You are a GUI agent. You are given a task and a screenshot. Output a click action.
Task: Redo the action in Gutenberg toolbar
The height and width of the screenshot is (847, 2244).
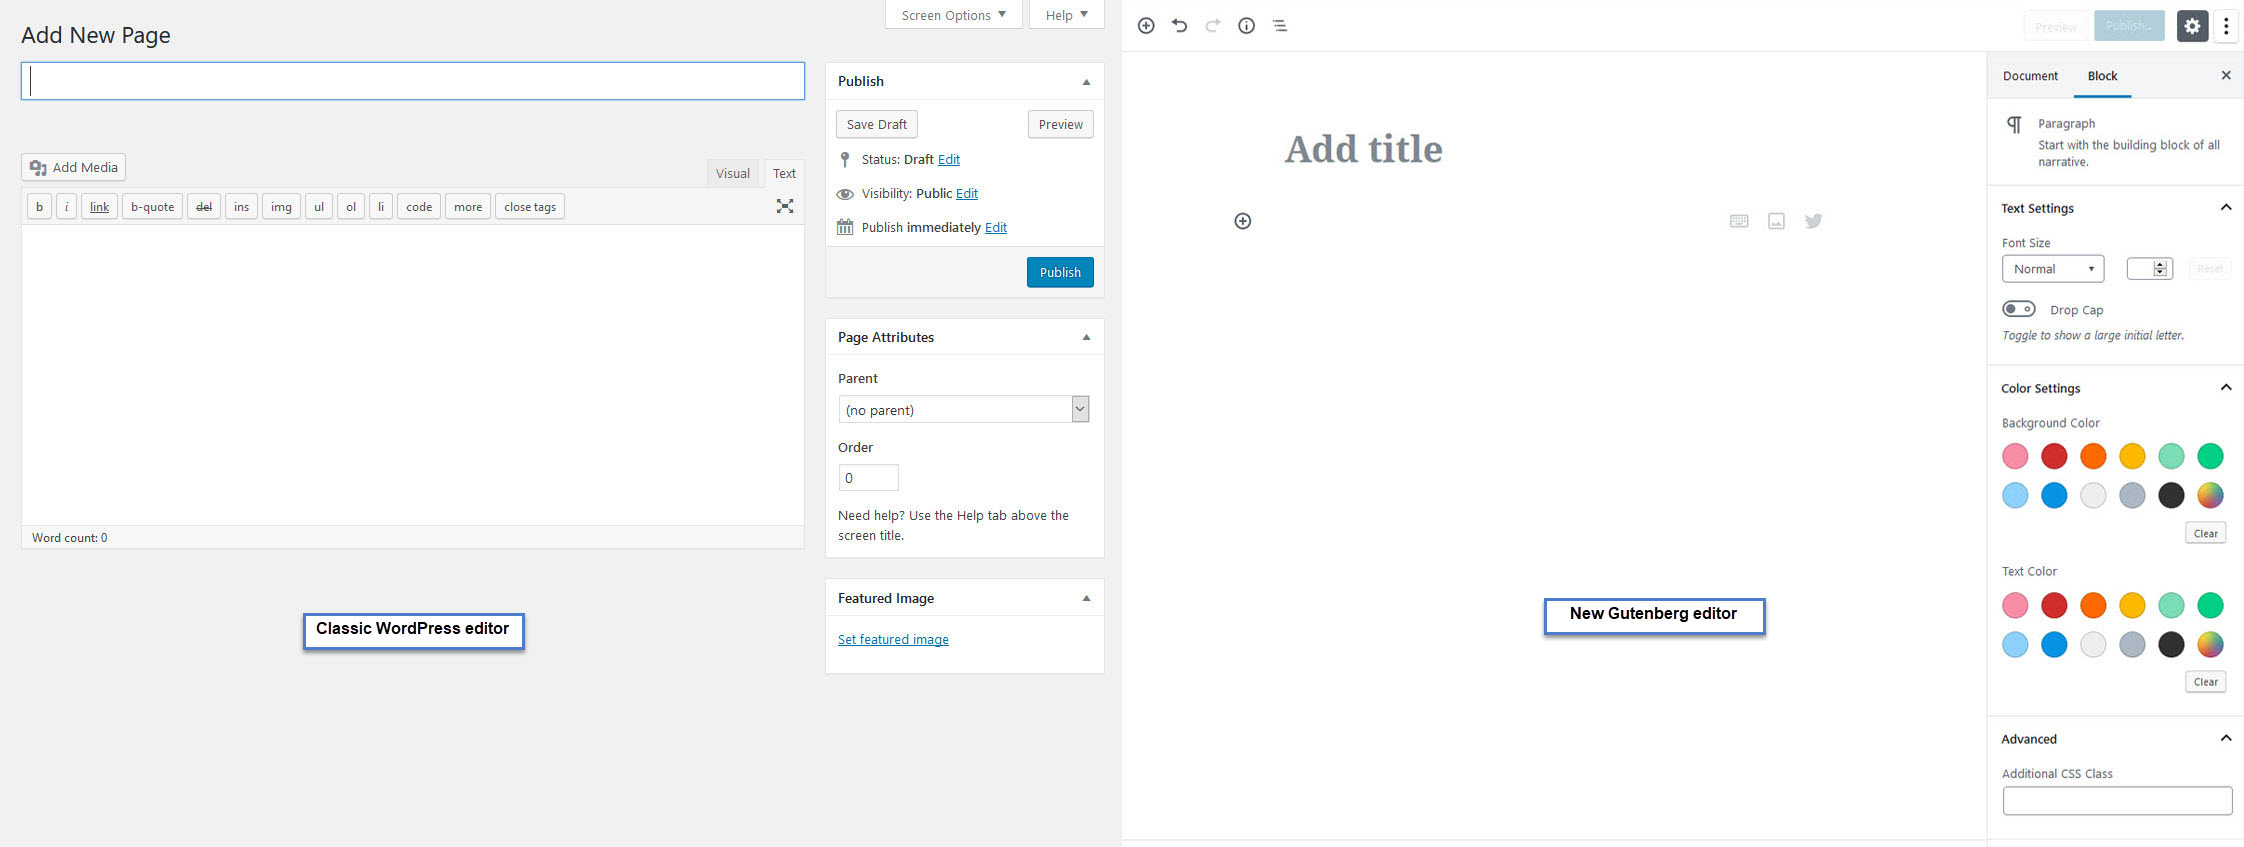(1213, 26)
